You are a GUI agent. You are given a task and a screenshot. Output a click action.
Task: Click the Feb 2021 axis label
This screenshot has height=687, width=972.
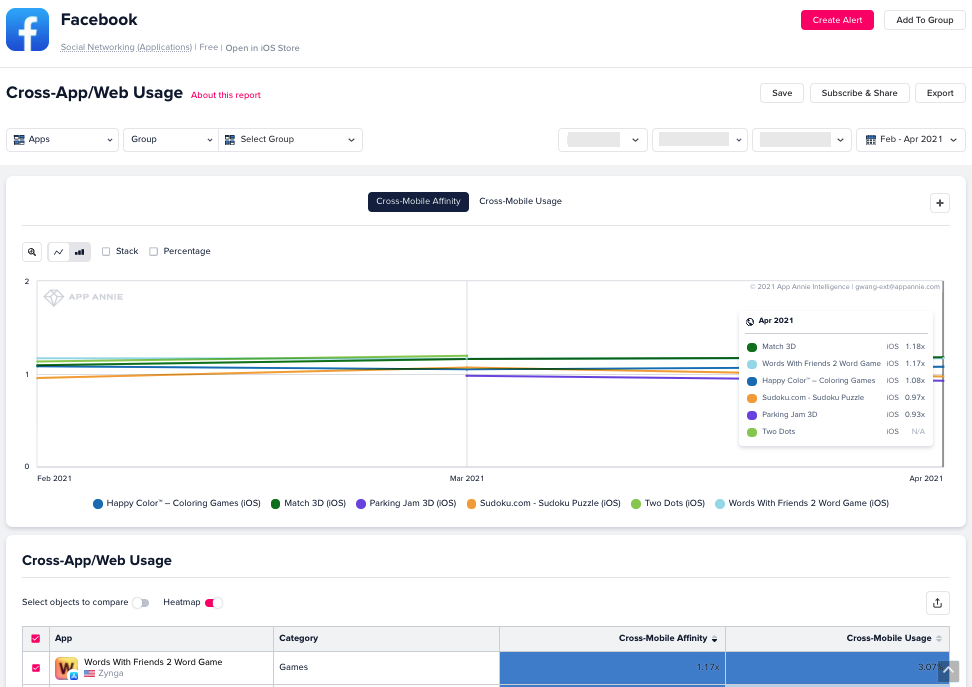(x=55, y=479)
